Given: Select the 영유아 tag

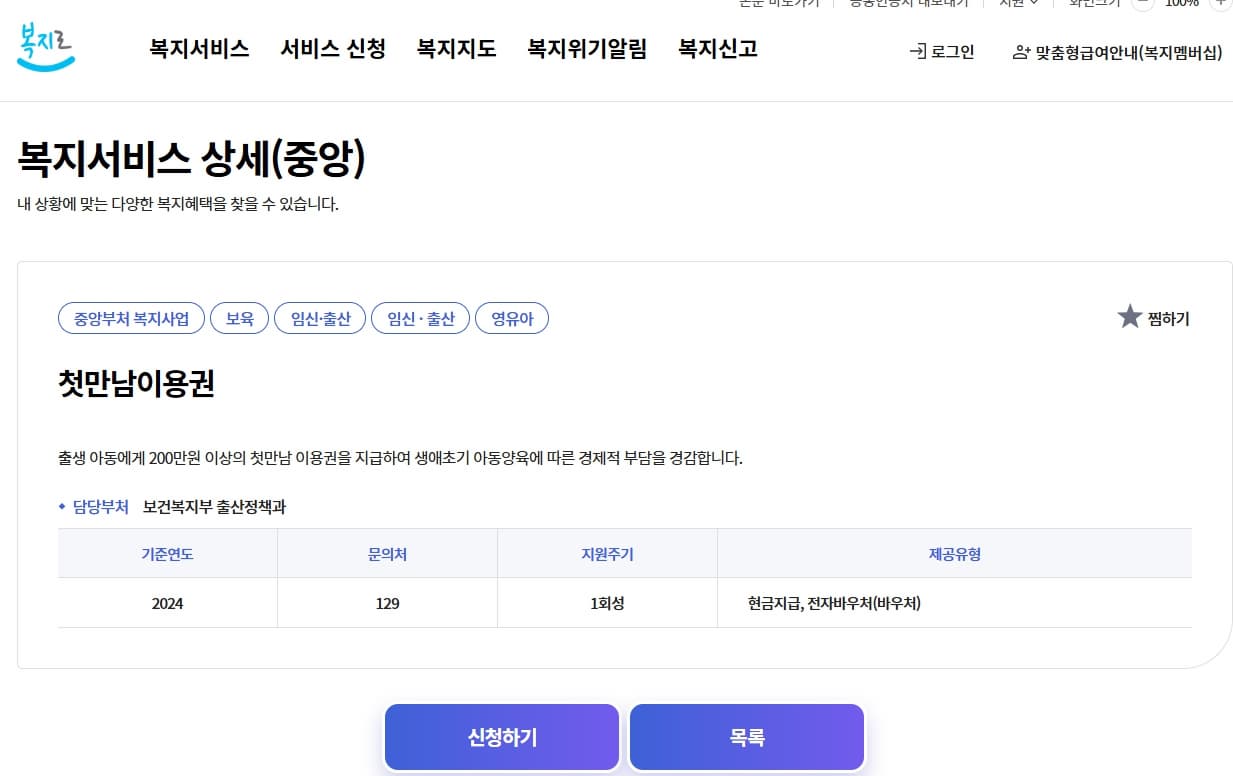Looking at the screenshot, I should tap(512, 318).
